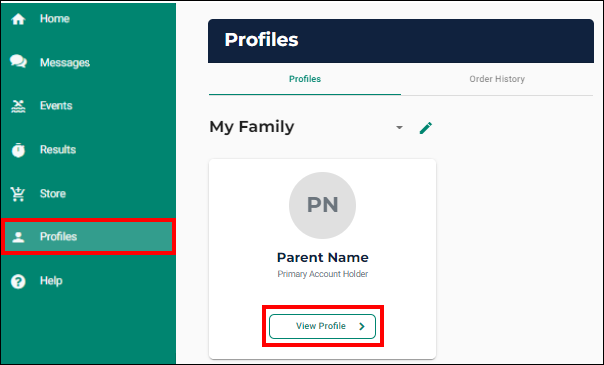Click the chevron on View Profile
Screen dimensions: 604x365
coord(362,326)
